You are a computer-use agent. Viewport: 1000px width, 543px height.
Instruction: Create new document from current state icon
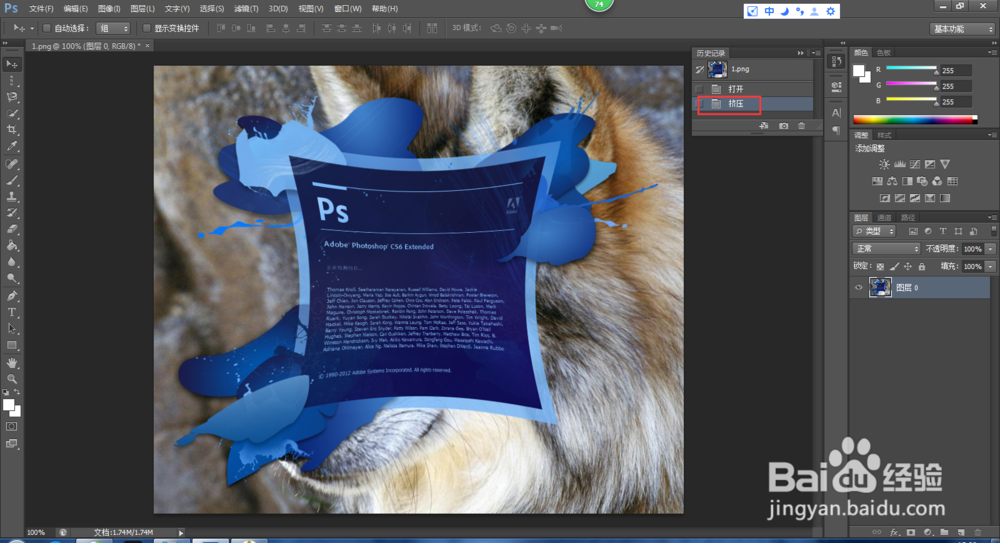(x=764, y=126)
